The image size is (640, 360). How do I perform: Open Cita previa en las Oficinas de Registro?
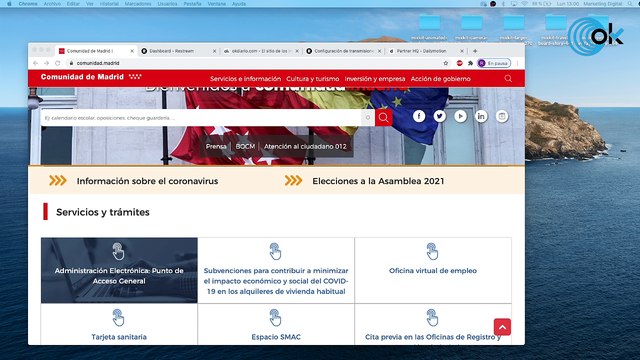tap(433, 337)
